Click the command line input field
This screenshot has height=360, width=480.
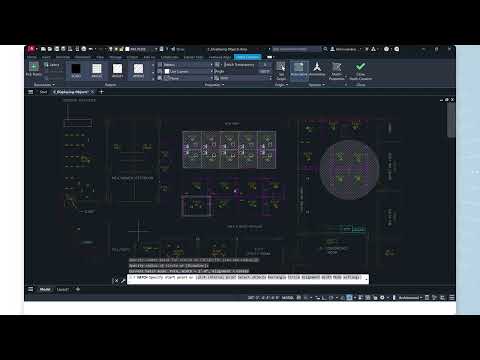(x=248, y=278)
